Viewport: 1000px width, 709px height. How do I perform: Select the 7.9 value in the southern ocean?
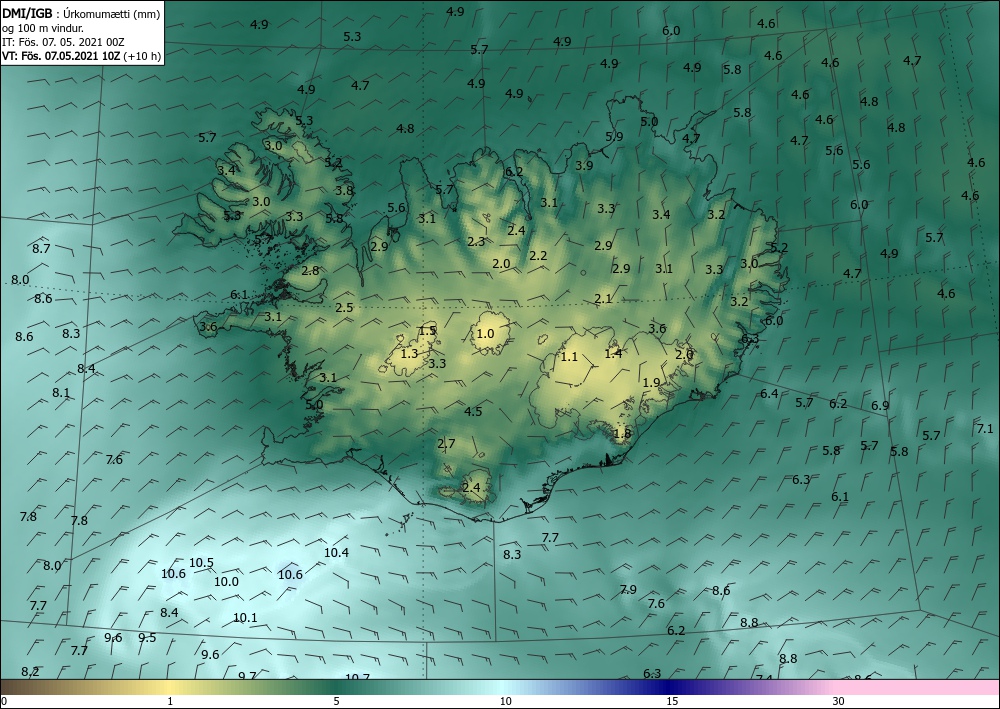(628, 590)
